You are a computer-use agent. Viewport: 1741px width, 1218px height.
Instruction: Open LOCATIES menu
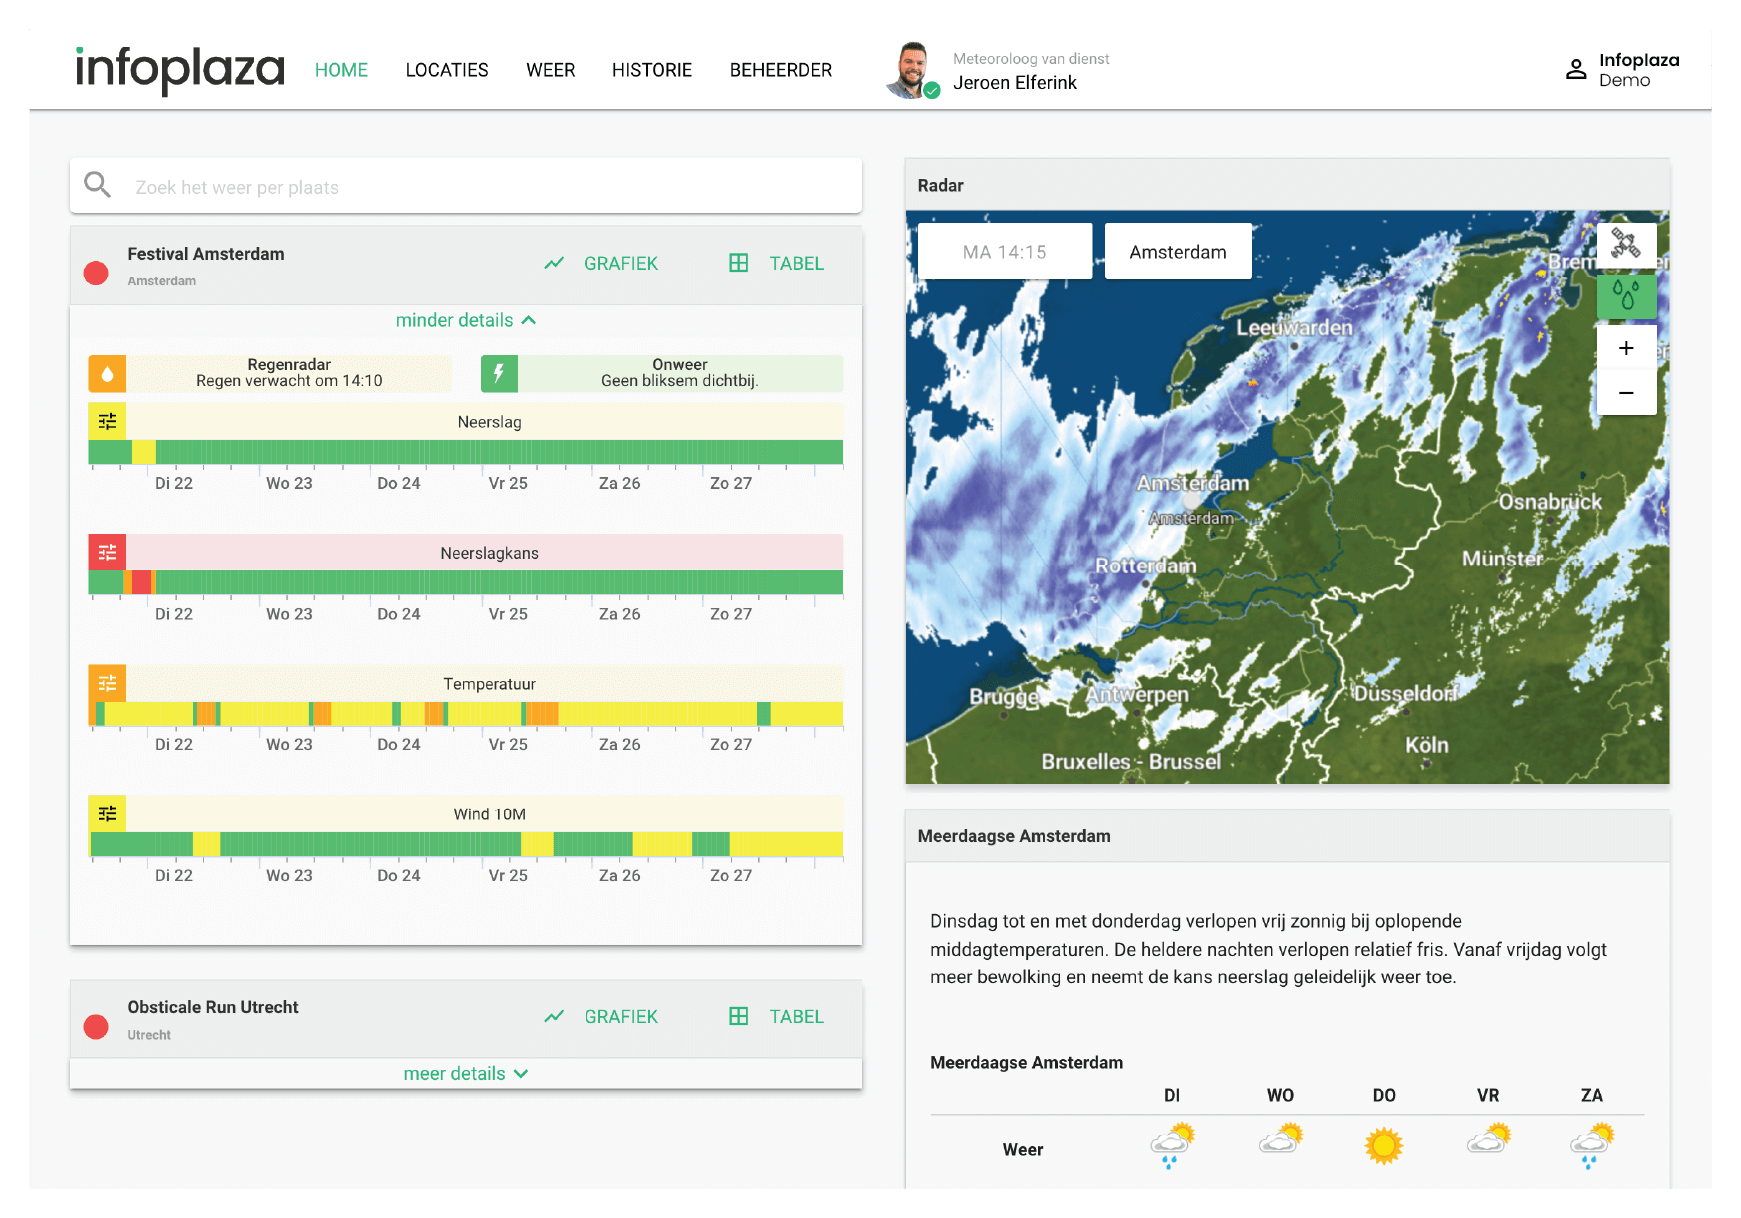click(447, 70)
